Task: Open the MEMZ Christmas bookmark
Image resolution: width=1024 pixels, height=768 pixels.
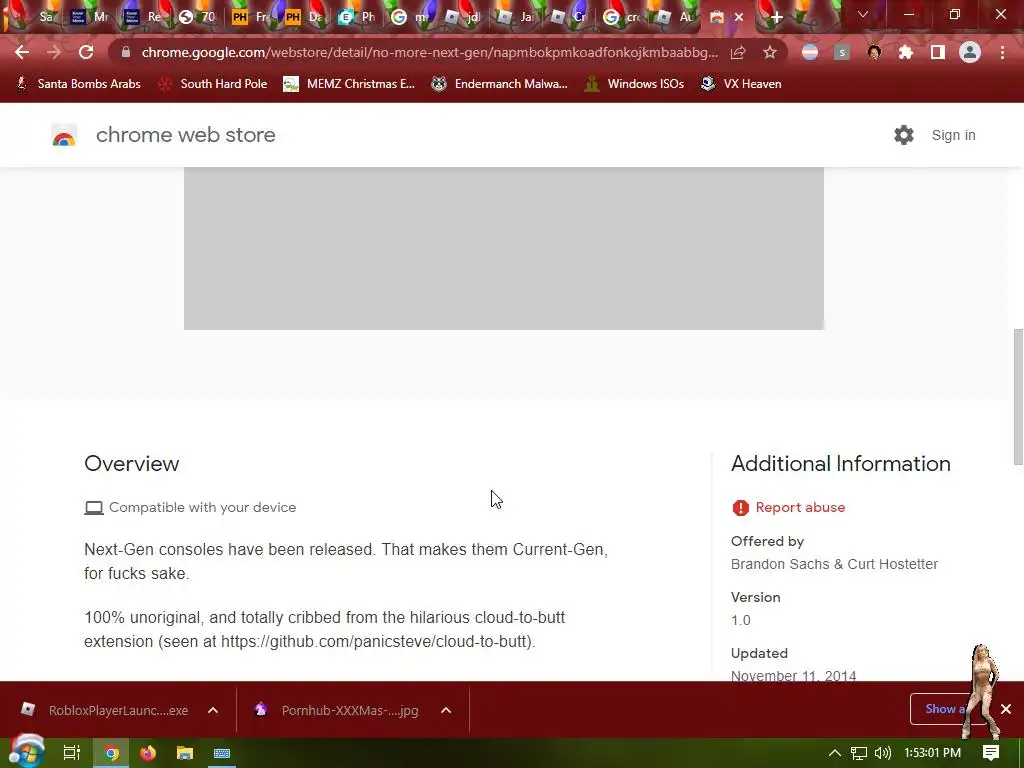Action: 349,84
